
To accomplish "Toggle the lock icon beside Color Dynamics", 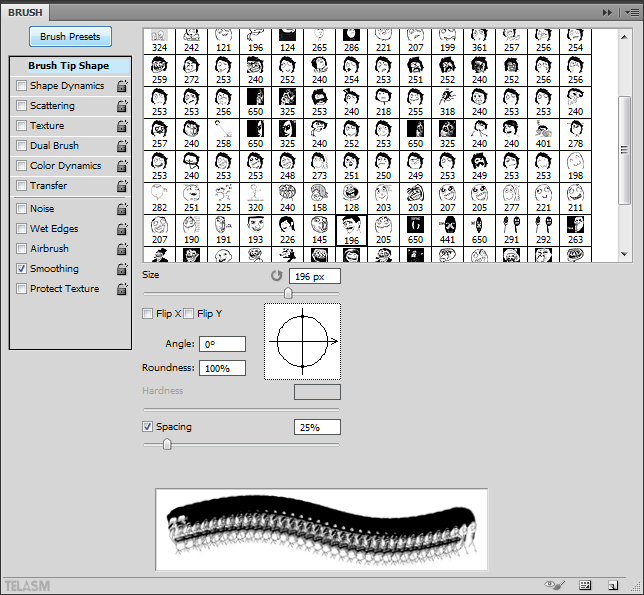I will coord(122,166).
